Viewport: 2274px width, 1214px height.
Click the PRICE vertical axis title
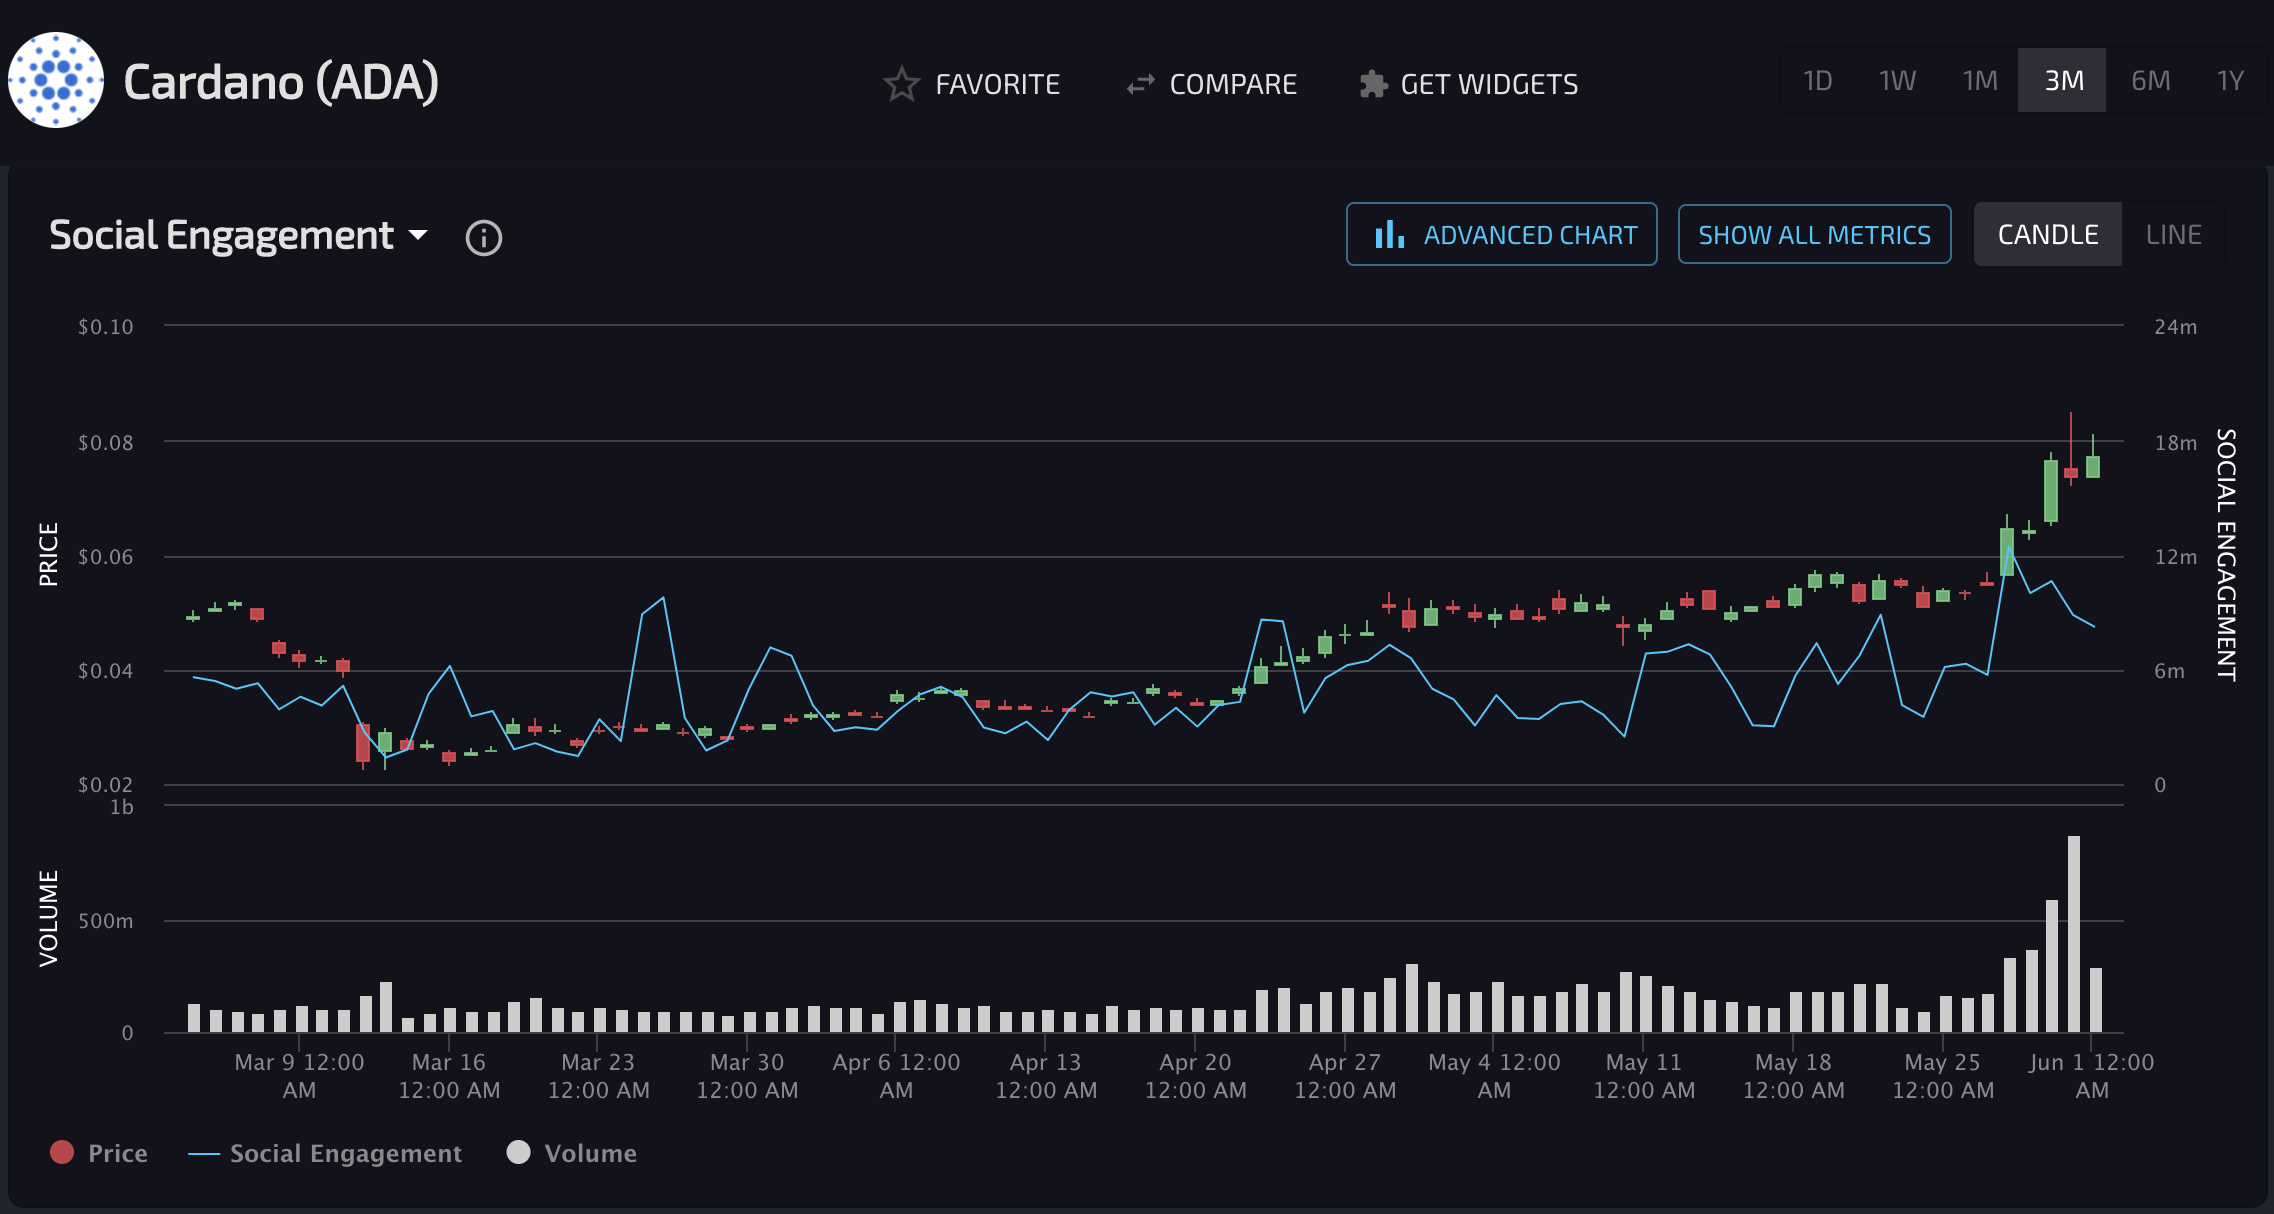48,554
